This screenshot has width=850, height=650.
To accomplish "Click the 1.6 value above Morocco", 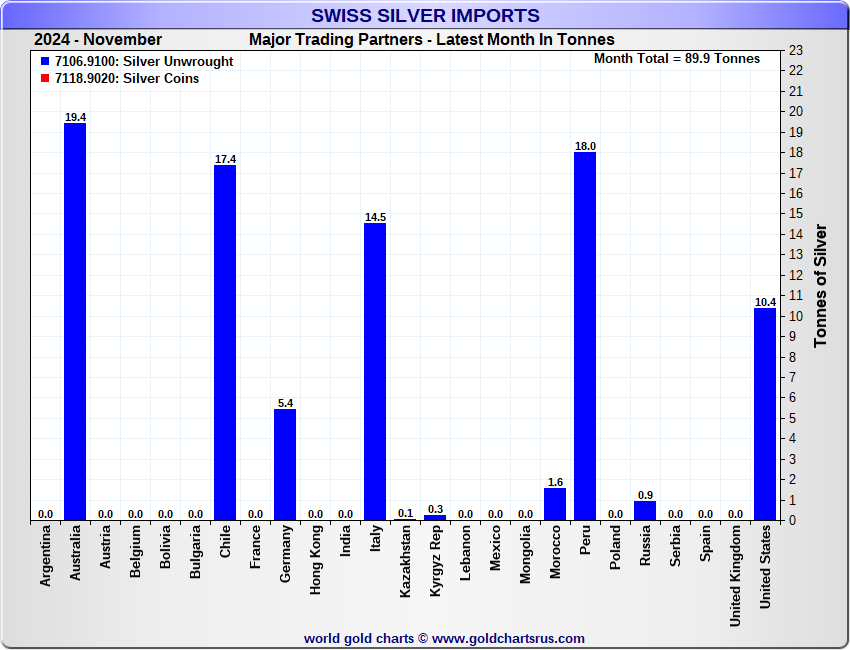I will click(555, 482).
